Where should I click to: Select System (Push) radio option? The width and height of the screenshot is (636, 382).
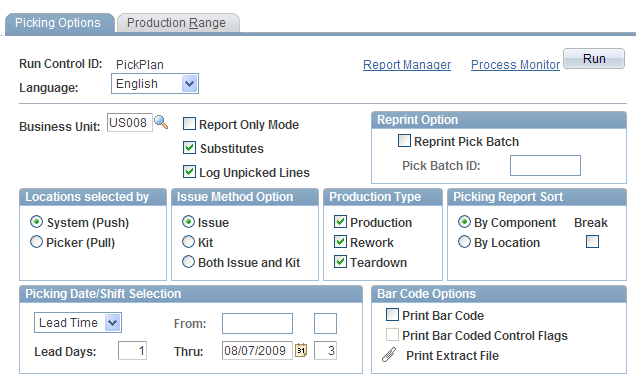[x=37, y=222]
